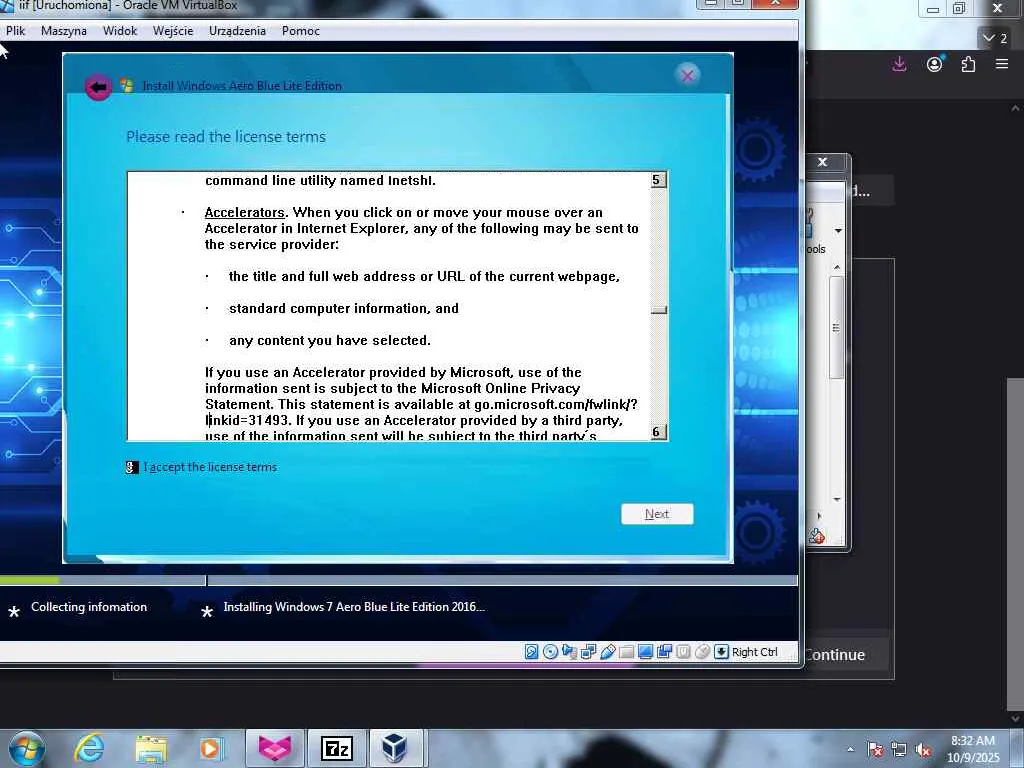The height and width of the screenshot is (768, 1024).
Task: Click the grey CPU virtualization indicator icon
Action: coord(683,651)
